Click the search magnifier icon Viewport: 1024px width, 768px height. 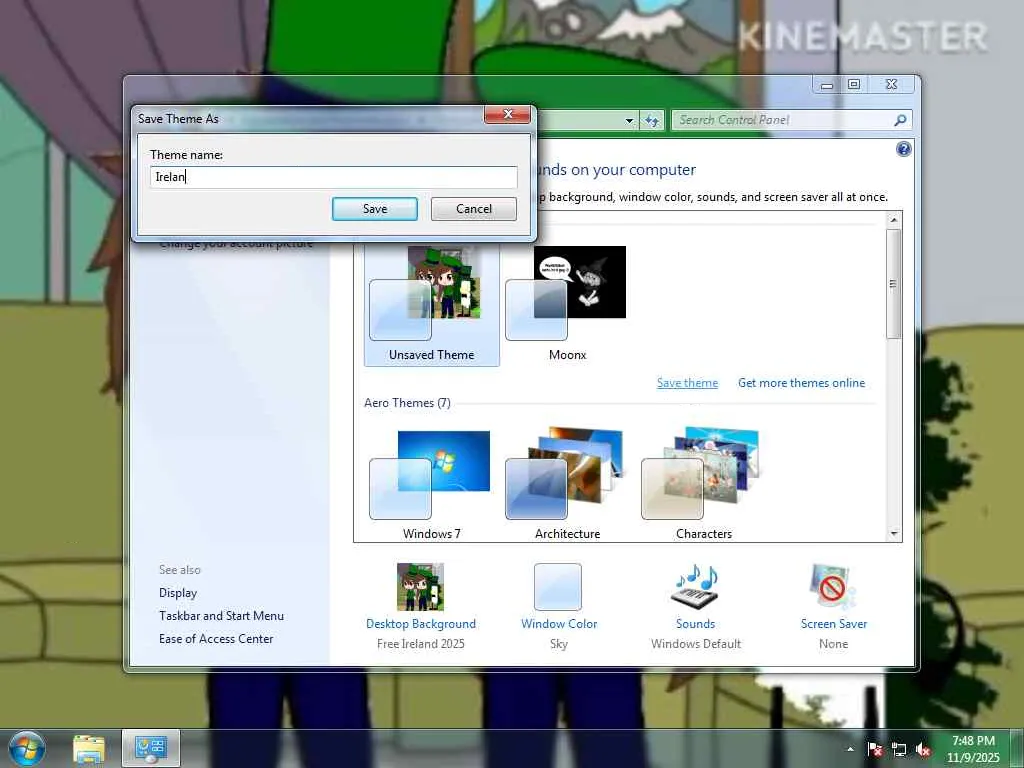[x=900, y=120]
